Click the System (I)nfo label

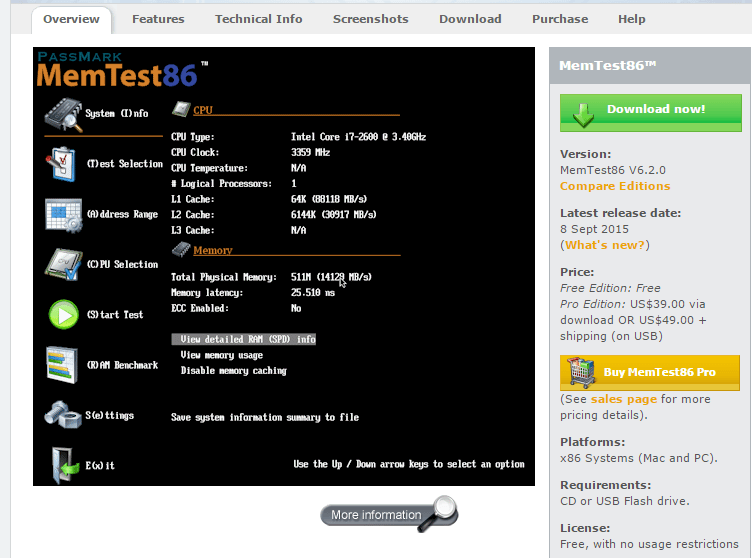[117, 114]
